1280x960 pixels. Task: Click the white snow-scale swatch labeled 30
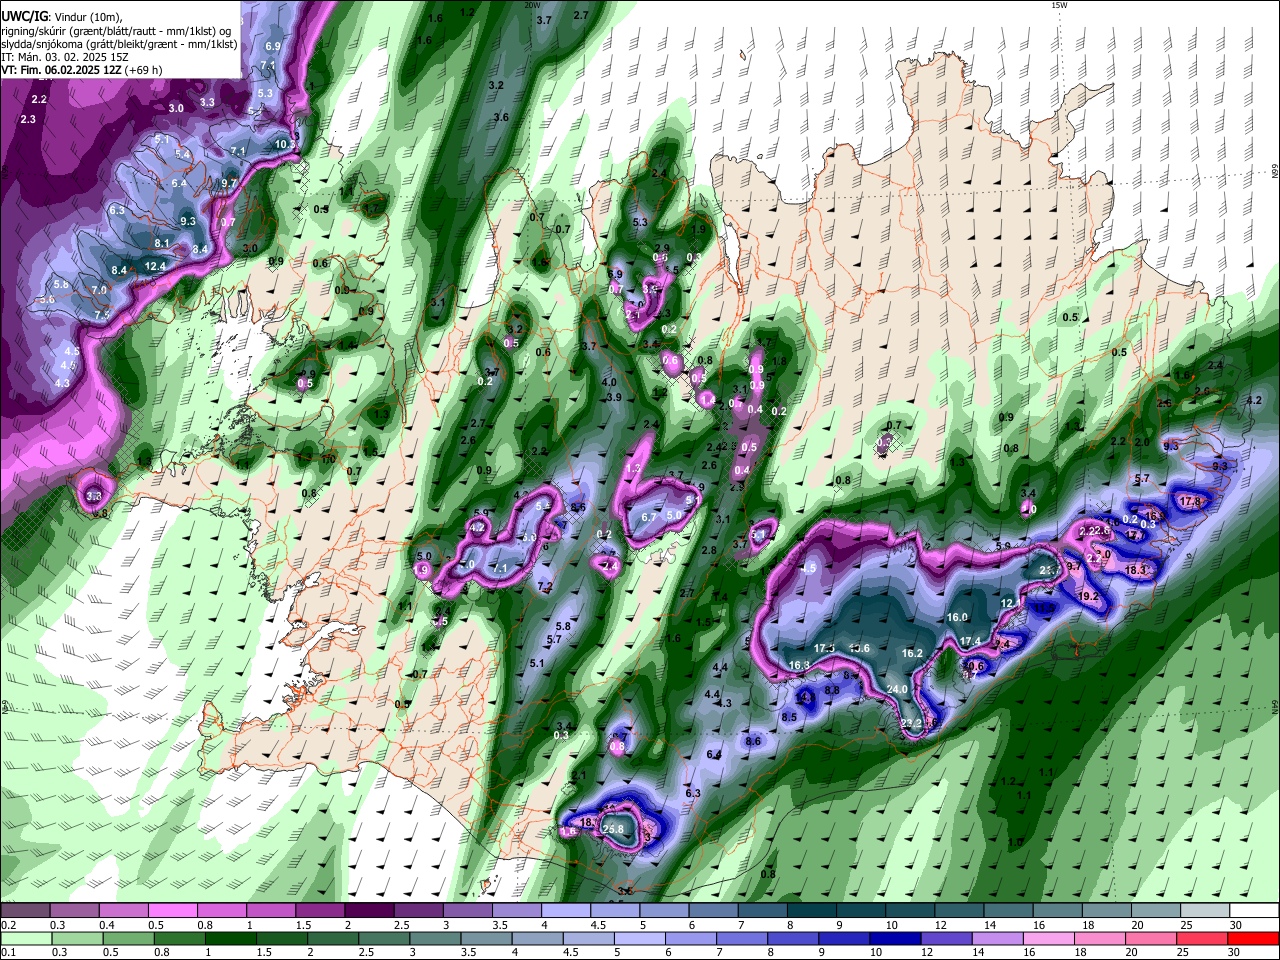pyautogui.click(x=1255, y=911)
